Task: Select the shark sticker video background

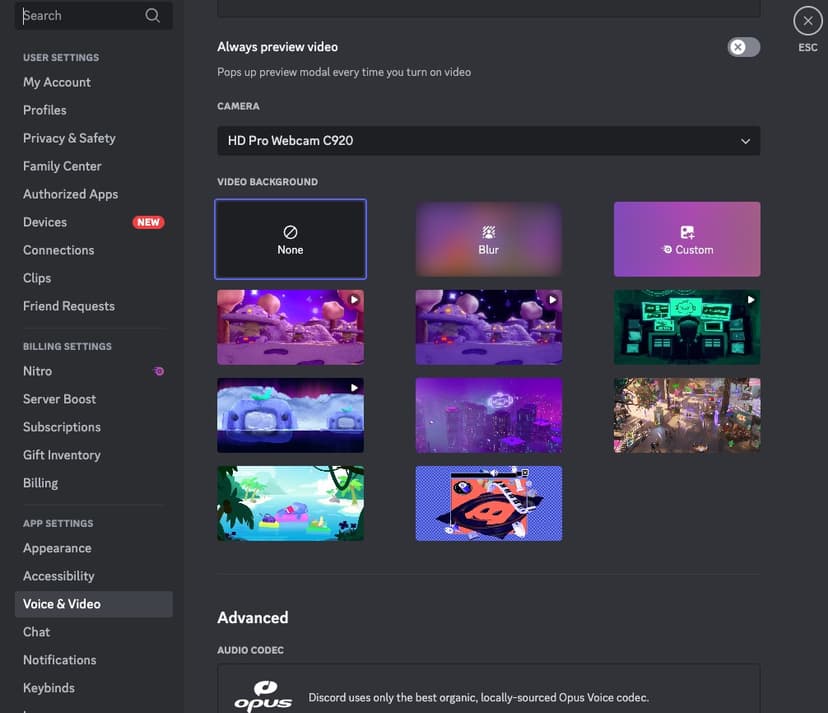Action: (488, 503)
